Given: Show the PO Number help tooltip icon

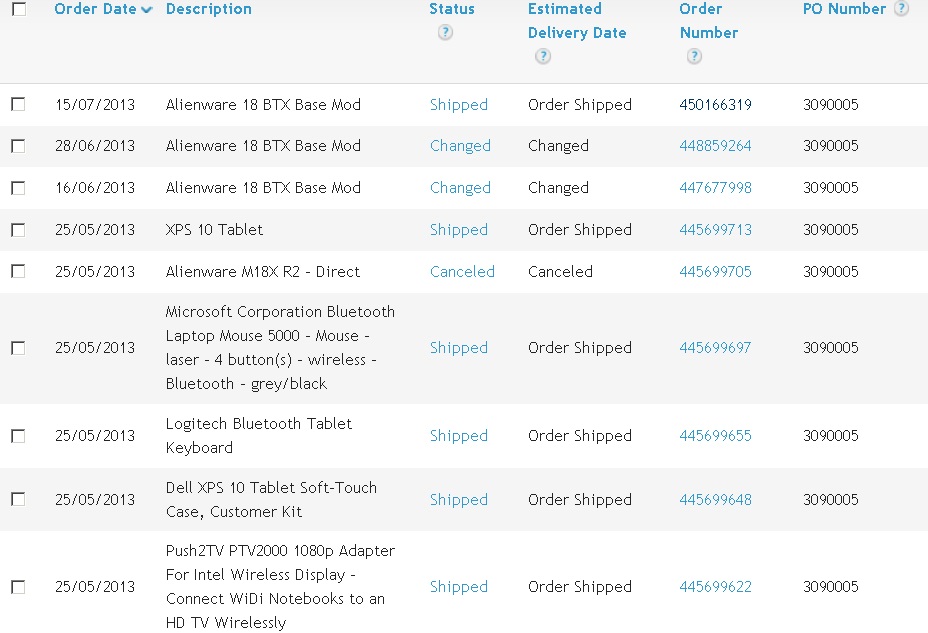Looking at the screenshot, I should point(901,8).
